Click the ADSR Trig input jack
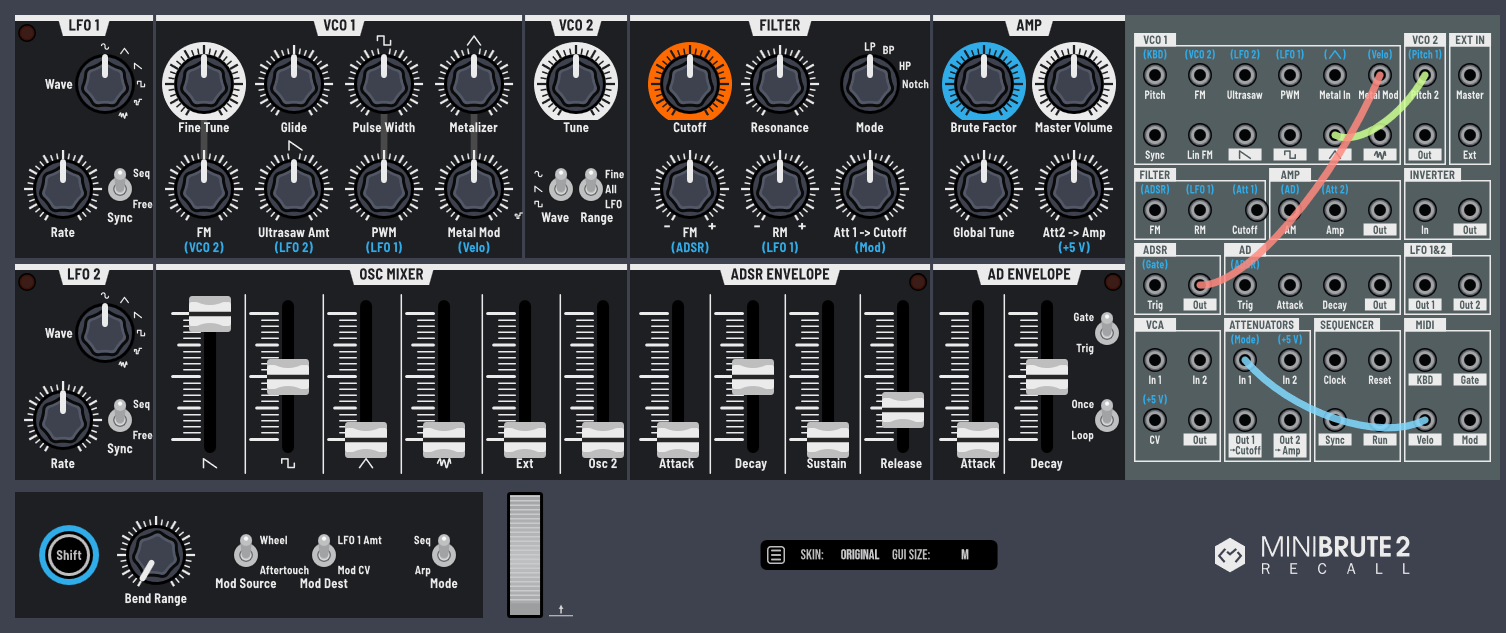The image size is (1506, 633). tap(1155, 285)
